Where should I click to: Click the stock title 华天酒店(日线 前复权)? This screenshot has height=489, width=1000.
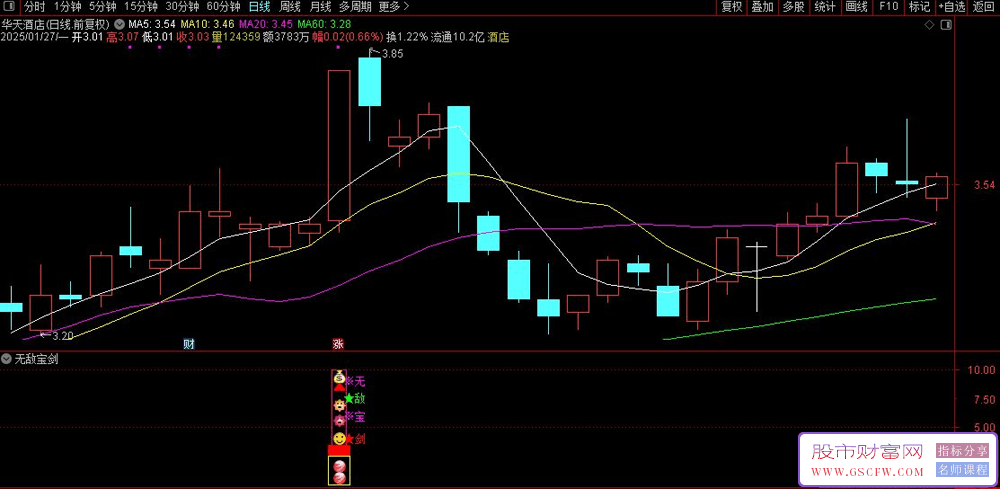pos(56,24)
